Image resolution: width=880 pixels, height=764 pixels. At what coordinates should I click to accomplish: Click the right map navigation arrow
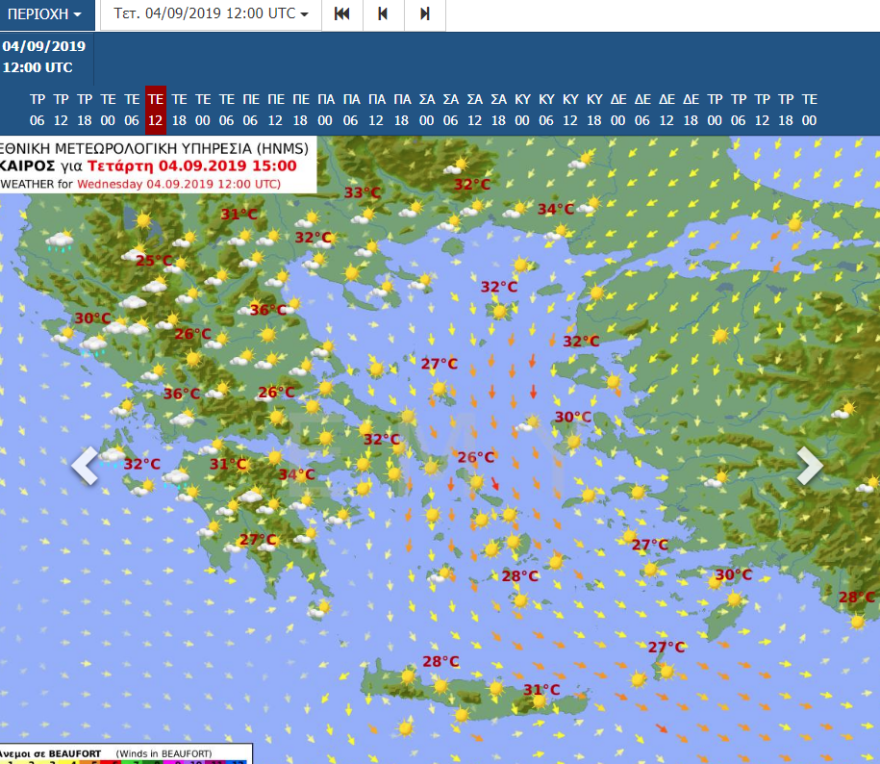click(x=810, y=465)
